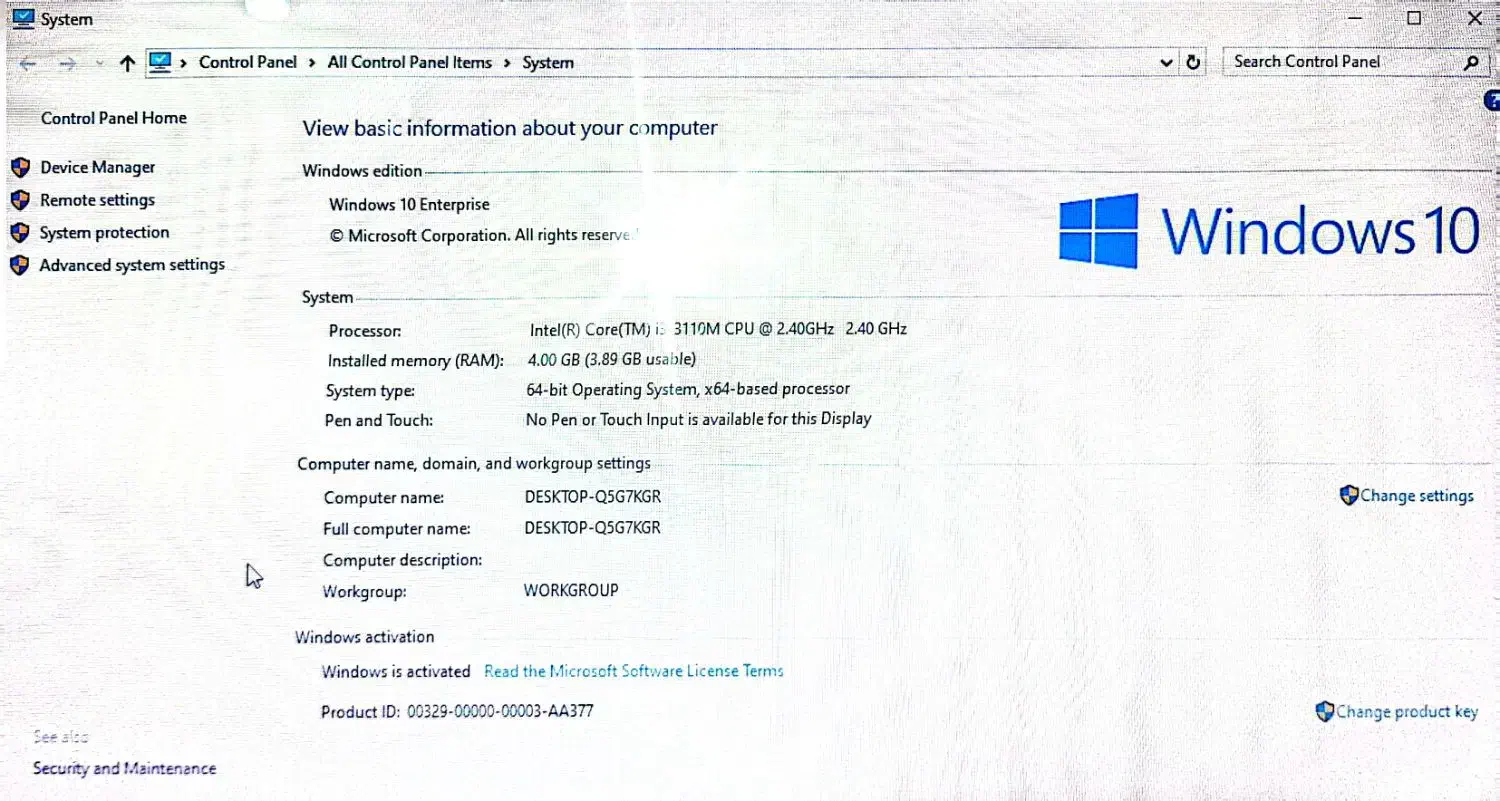Click the Computer name value 'DESKTOP-Q5G7KGR'
The width and height of the screenshot is (1500, 801).
click(x=592, y=497)
